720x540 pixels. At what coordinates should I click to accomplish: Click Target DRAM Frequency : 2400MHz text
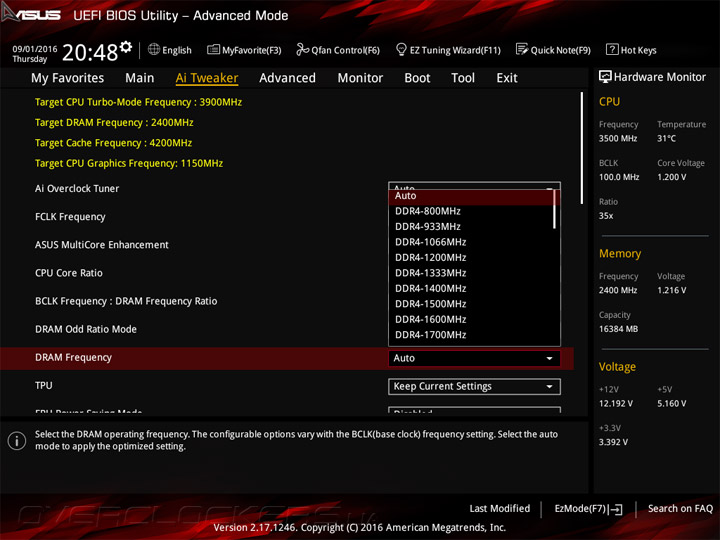[114, 123]
